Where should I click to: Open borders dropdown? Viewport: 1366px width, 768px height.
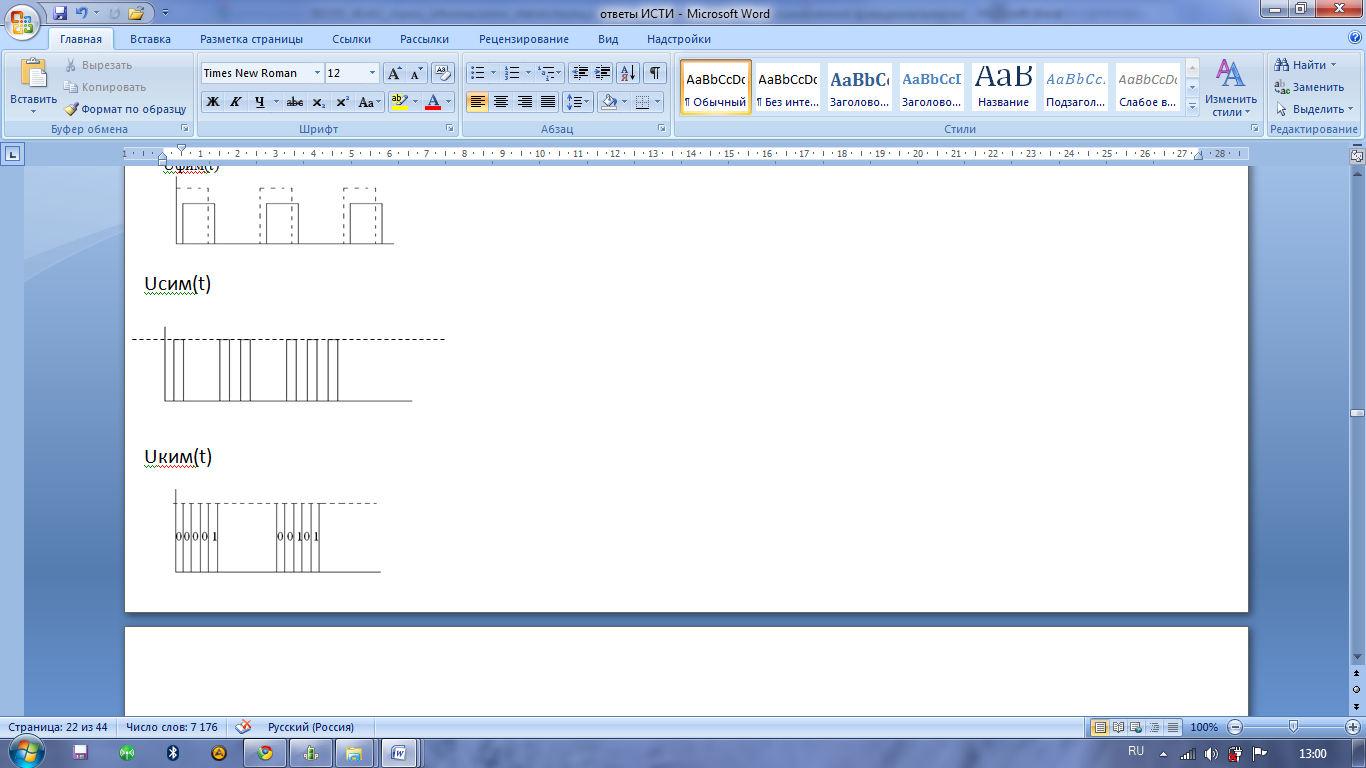coord(656,102)
